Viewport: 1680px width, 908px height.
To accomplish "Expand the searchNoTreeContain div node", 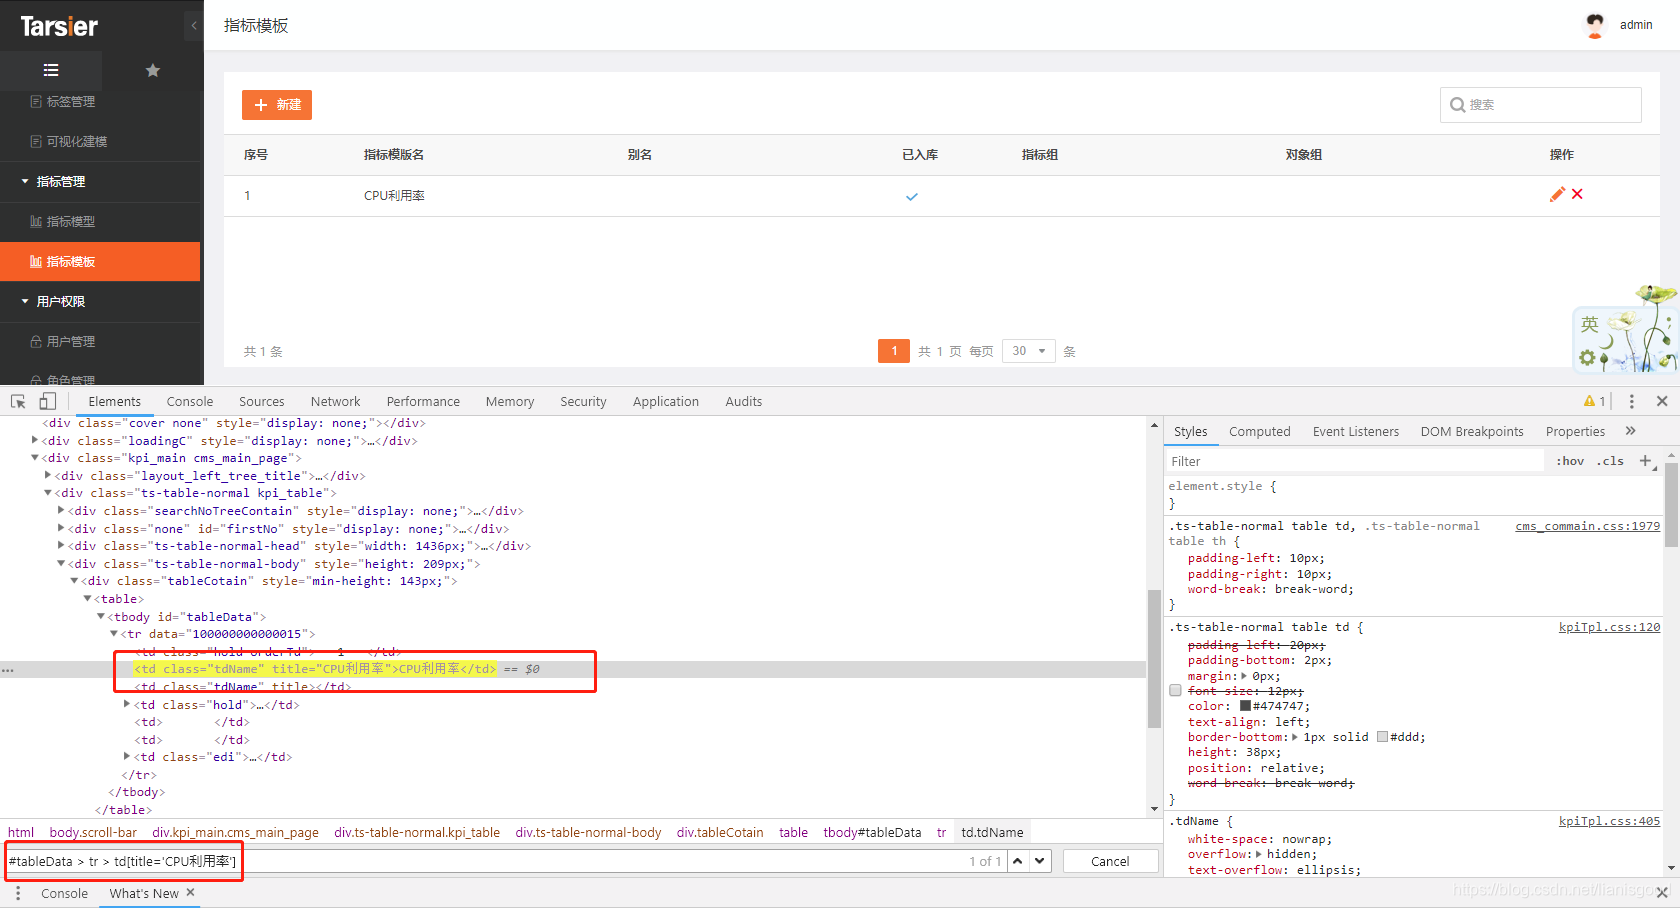I will [x=61, y=510].
